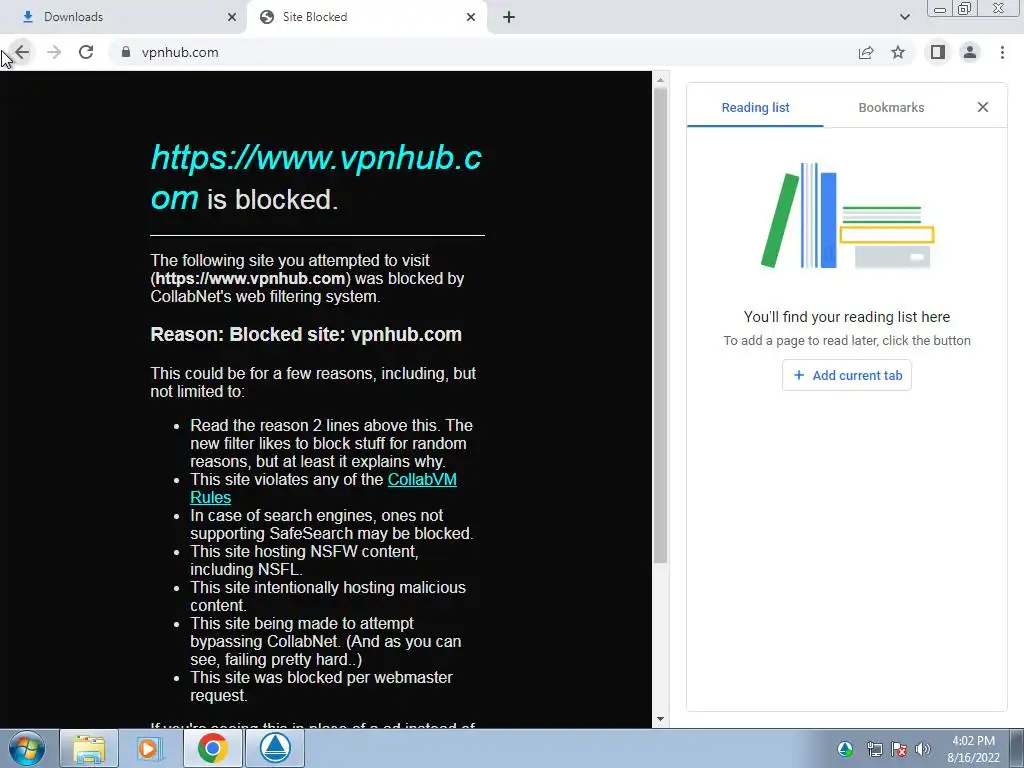The image size is (1024, 768).
Task: Bookmark this tab with the star icon
Action: (898, 52)
